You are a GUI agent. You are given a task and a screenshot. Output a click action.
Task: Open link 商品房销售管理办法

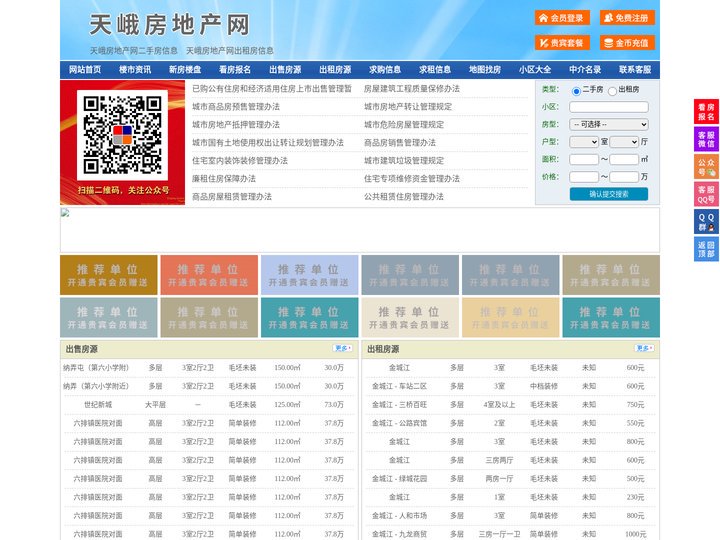point(400,143)
